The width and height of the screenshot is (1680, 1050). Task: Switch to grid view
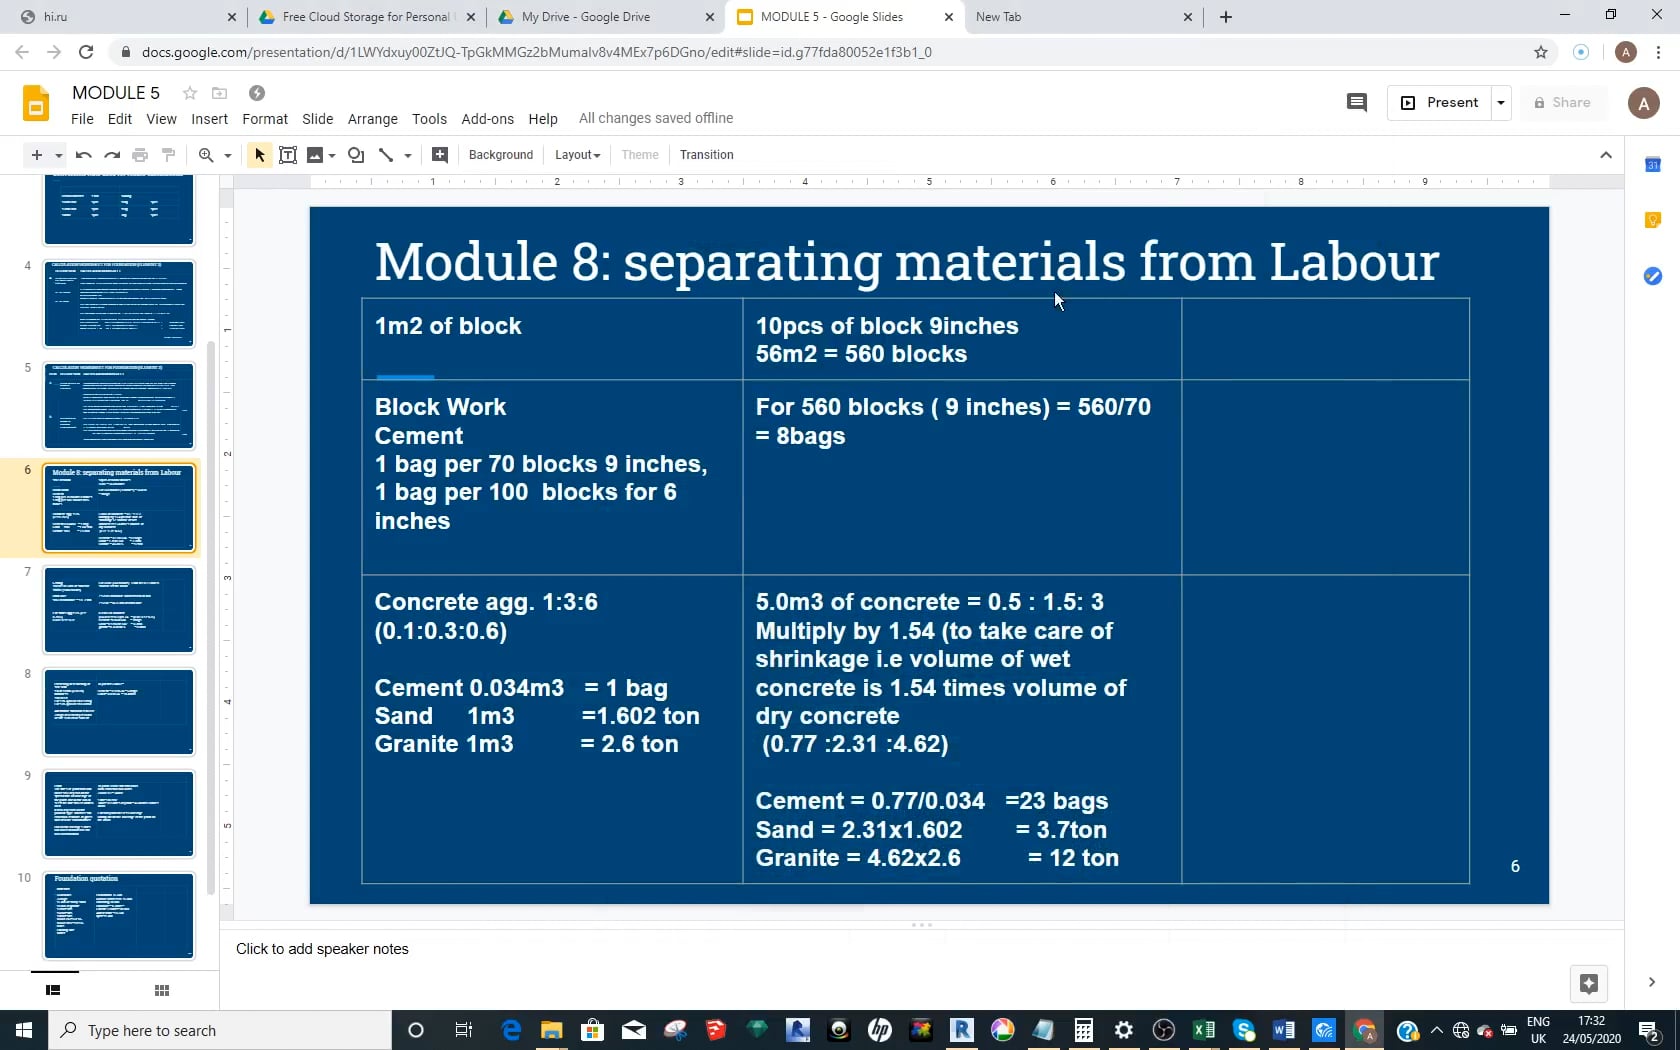pyautogui.click(x=162, y=990)
